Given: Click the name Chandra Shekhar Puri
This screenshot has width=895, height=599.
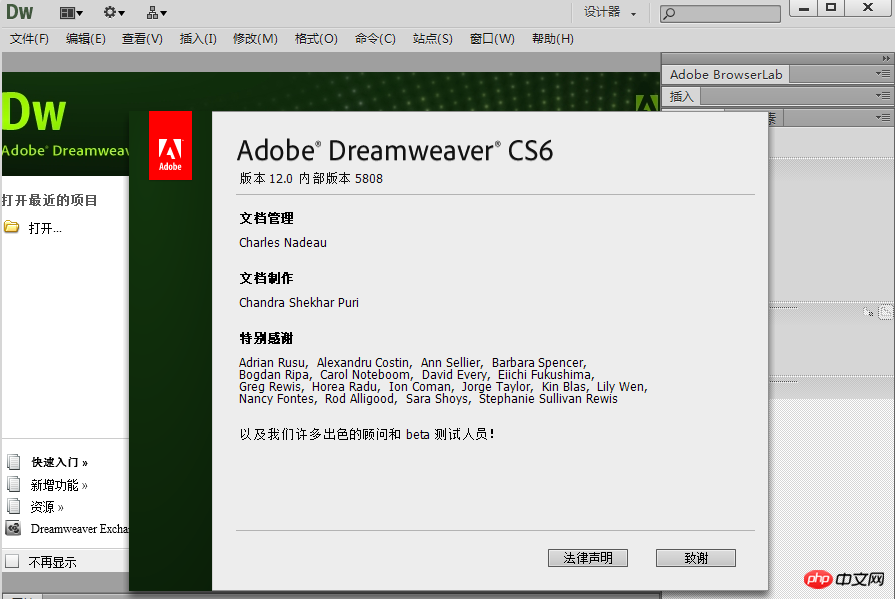Looking at the screenshot, I should pos(299,303).
